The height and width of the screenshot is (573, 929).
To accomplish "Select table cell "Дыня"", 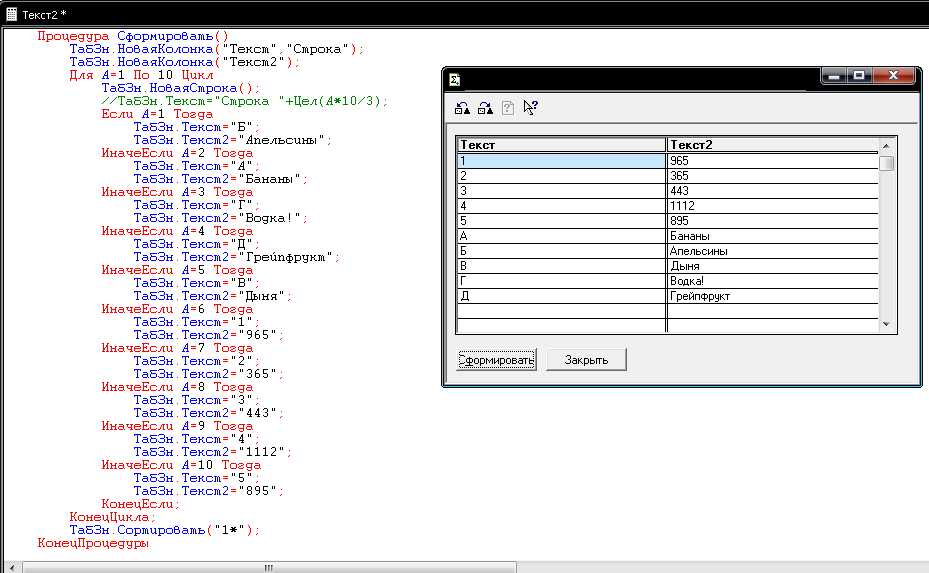I will 773,266.
